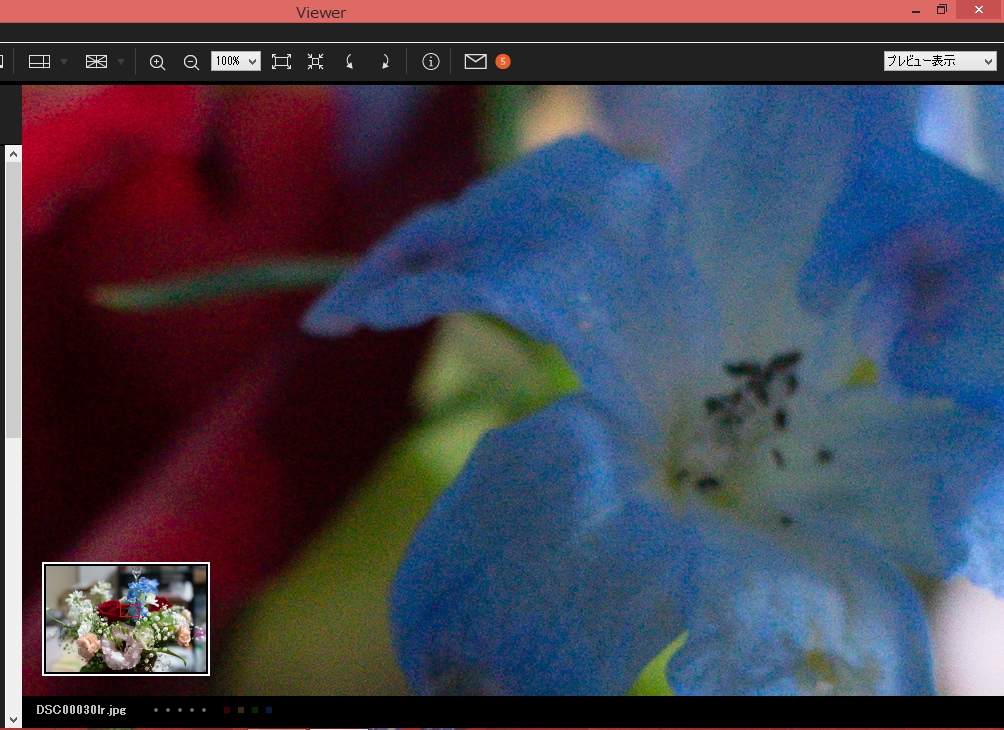Select the yellow color label swatch
Screen dimensions: 1004x730
(x=241, y=710)
